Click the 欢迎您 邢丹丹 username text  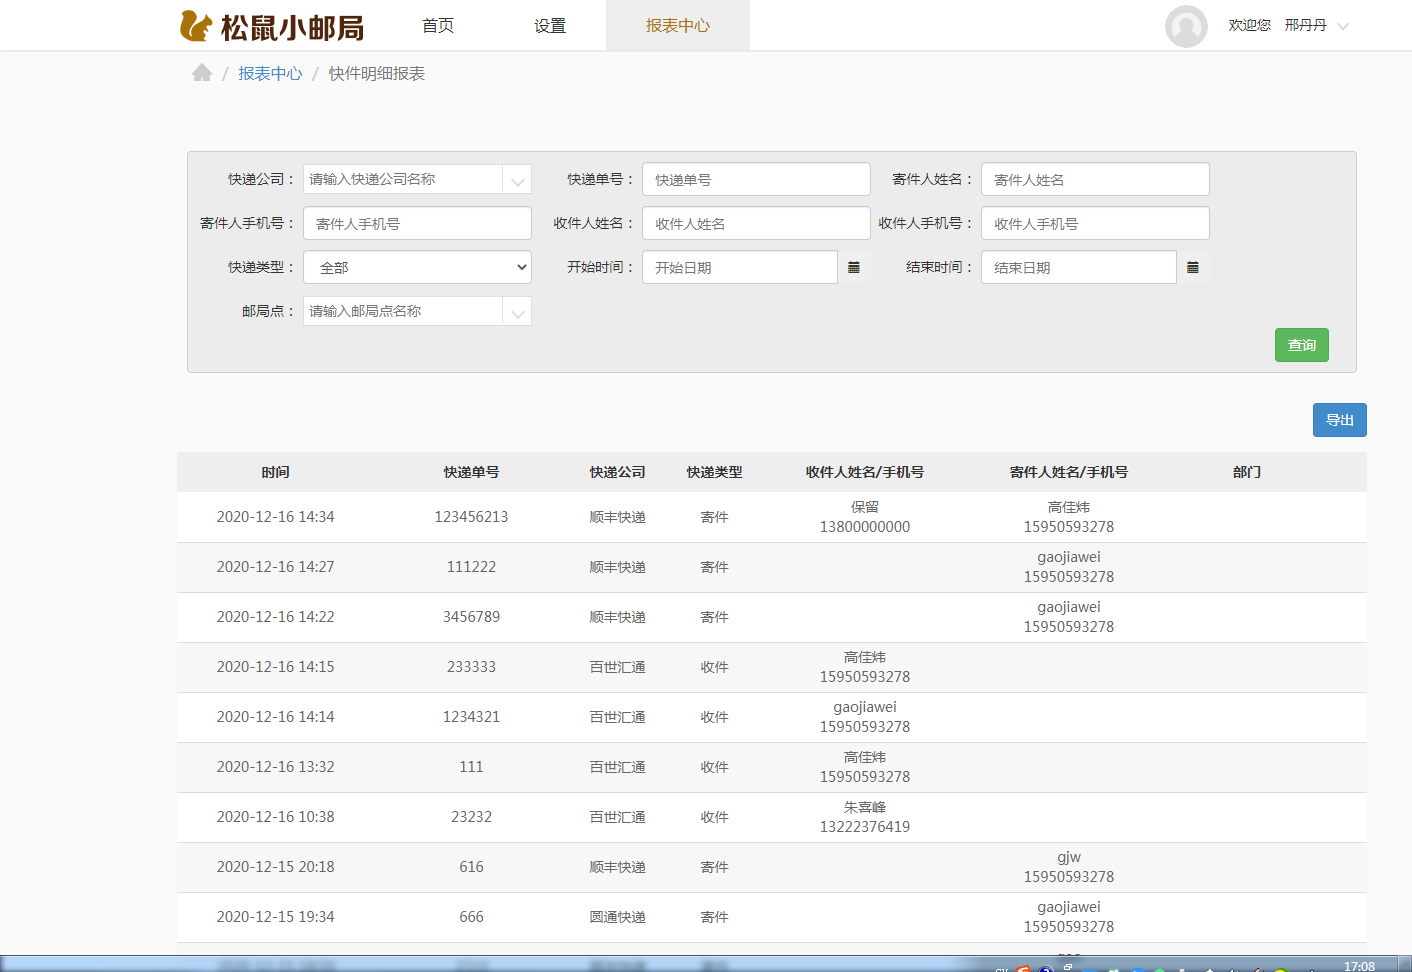(x=1278, y=25)
